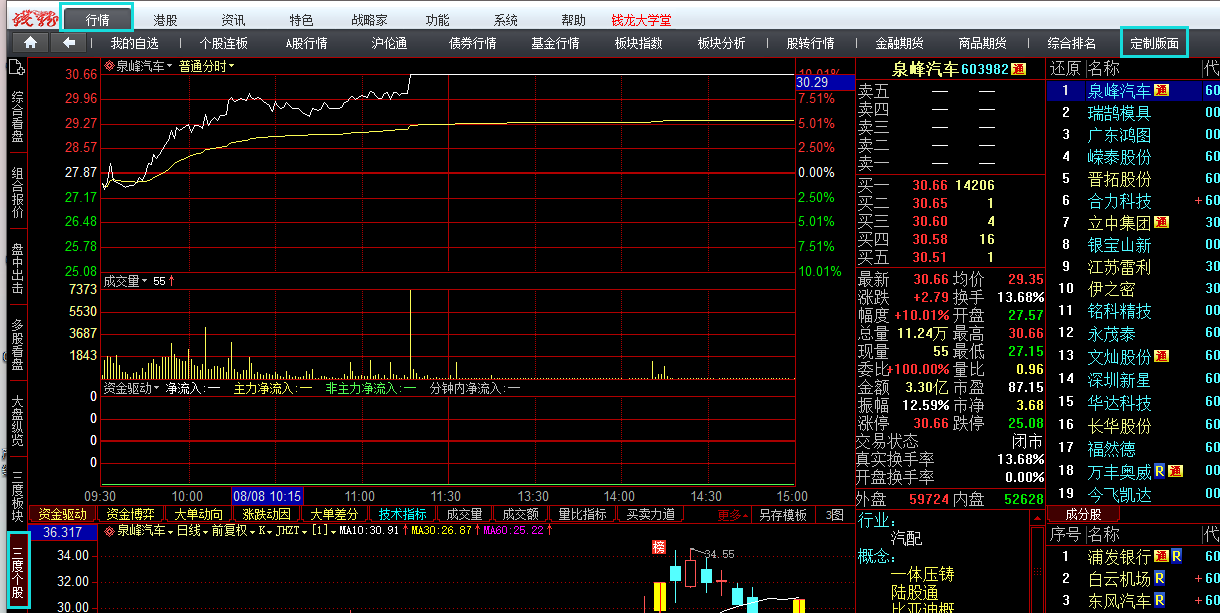The height and width of the screenshot is (613, 1220).
Task: Expand the 更多 dropdown in indicator tabs
Action: [733, 515]
